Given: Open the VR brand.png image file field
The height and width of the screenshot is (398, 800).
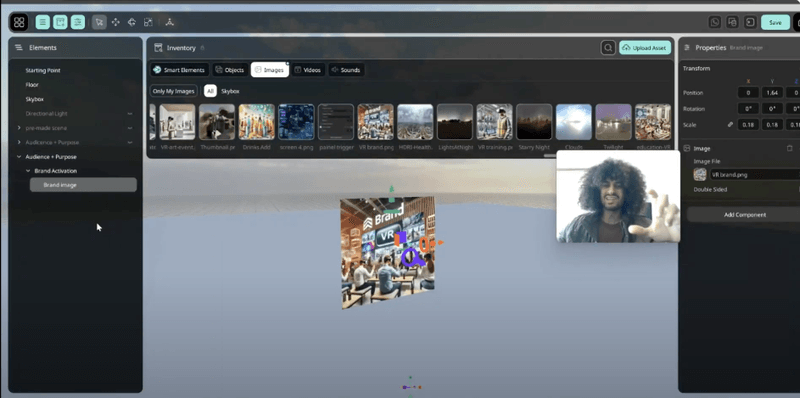Looking at the screenshot, I should (x=755, y=175).
